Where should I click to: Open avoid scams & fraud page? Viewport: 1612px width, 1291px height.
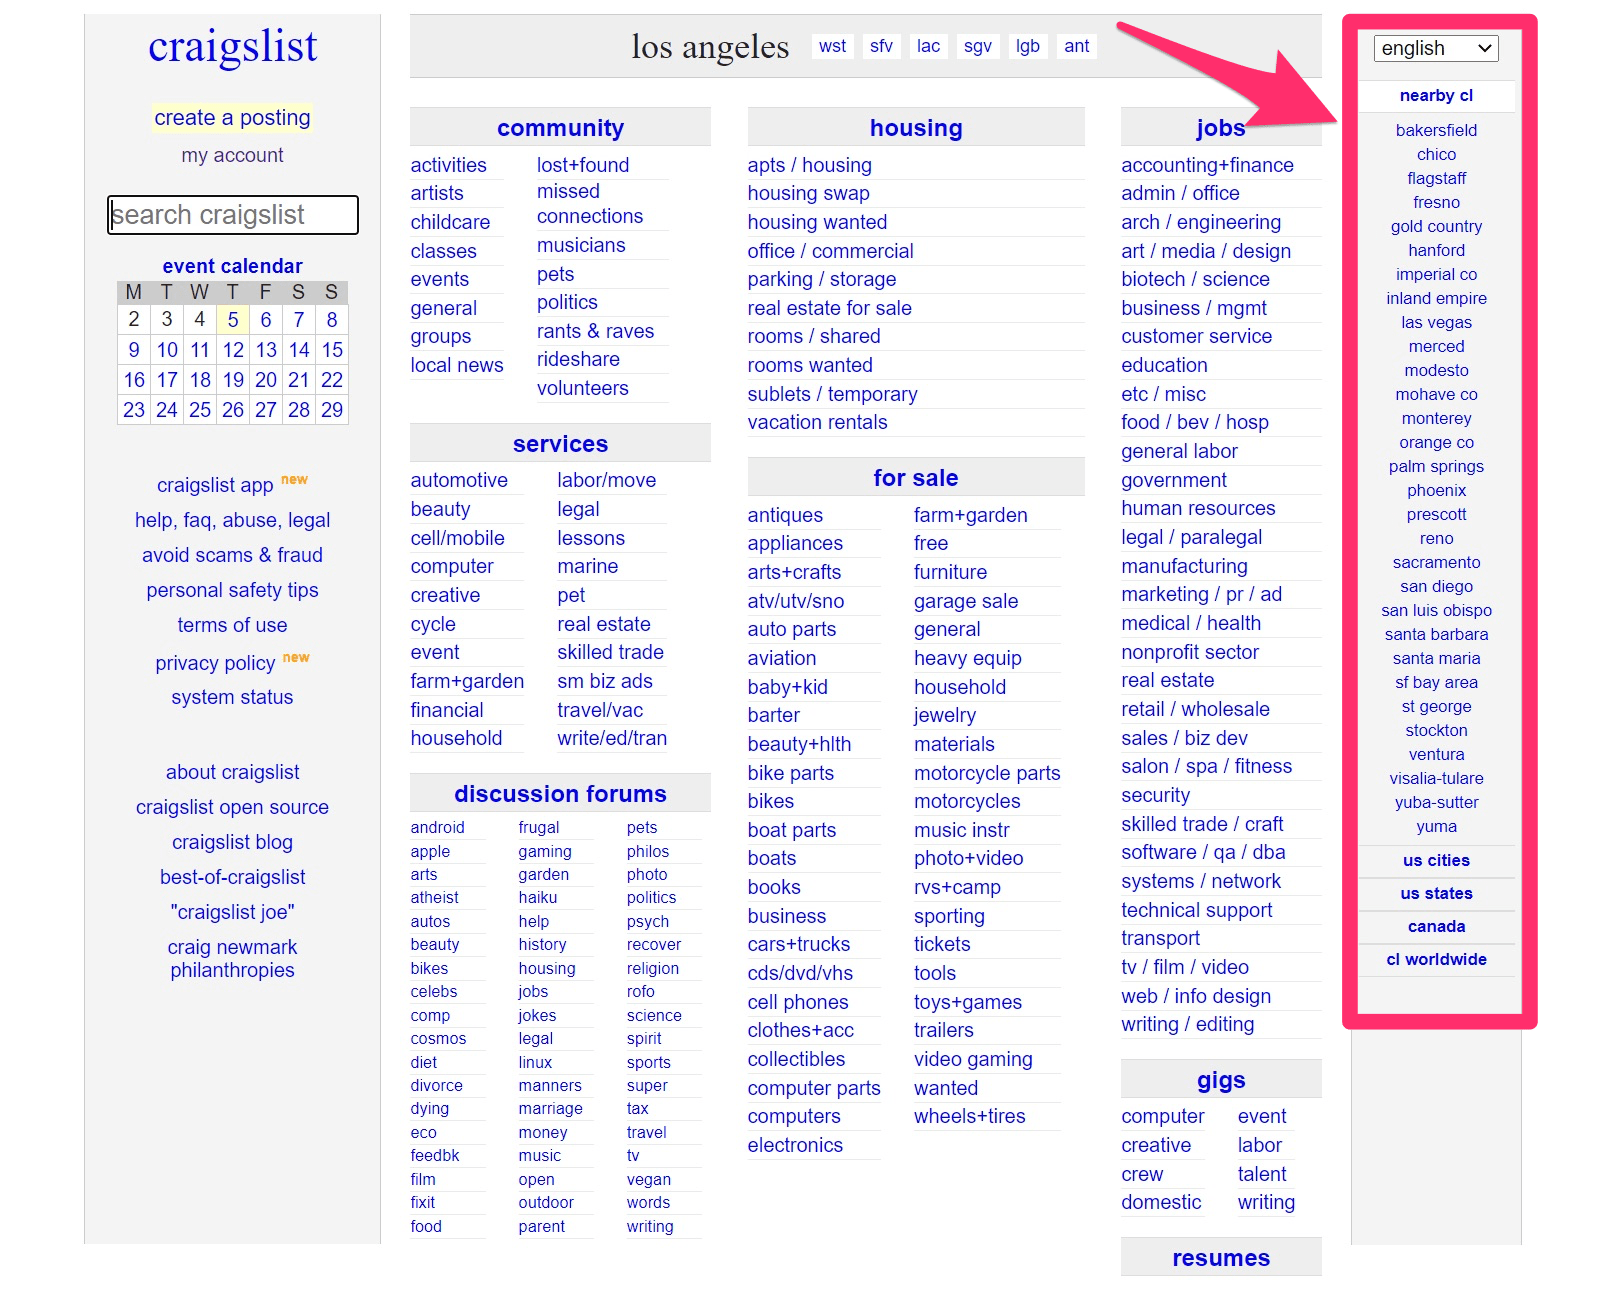click(232, 555)
